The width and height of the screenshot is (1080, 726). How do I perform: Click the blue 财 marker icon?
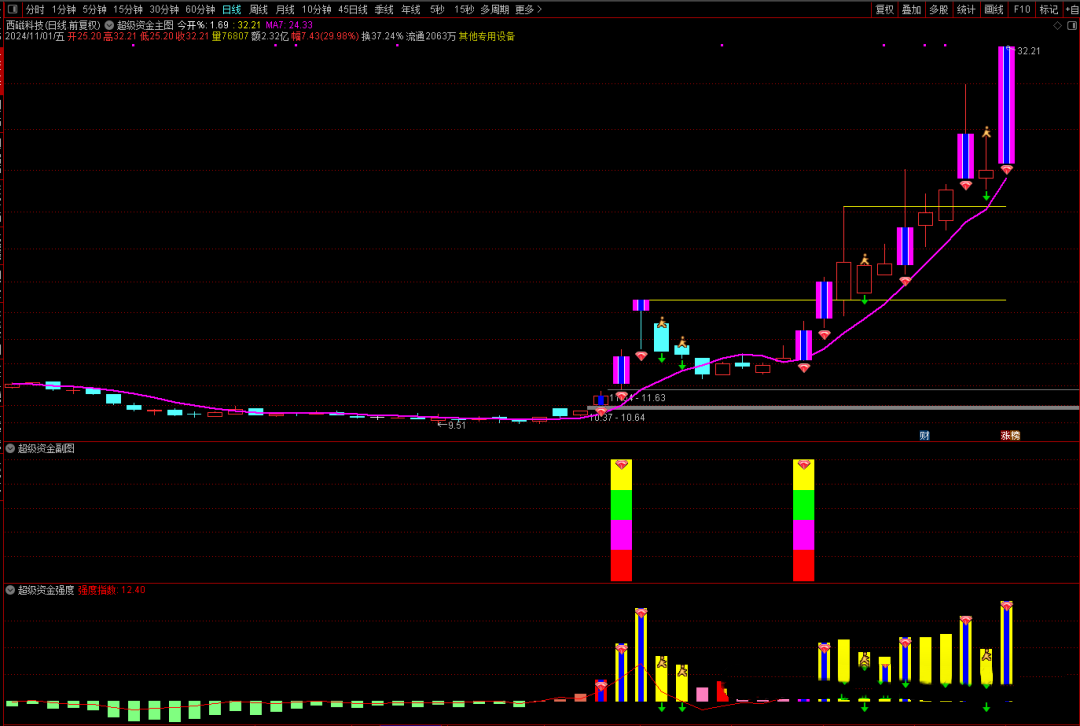point(925,435)
